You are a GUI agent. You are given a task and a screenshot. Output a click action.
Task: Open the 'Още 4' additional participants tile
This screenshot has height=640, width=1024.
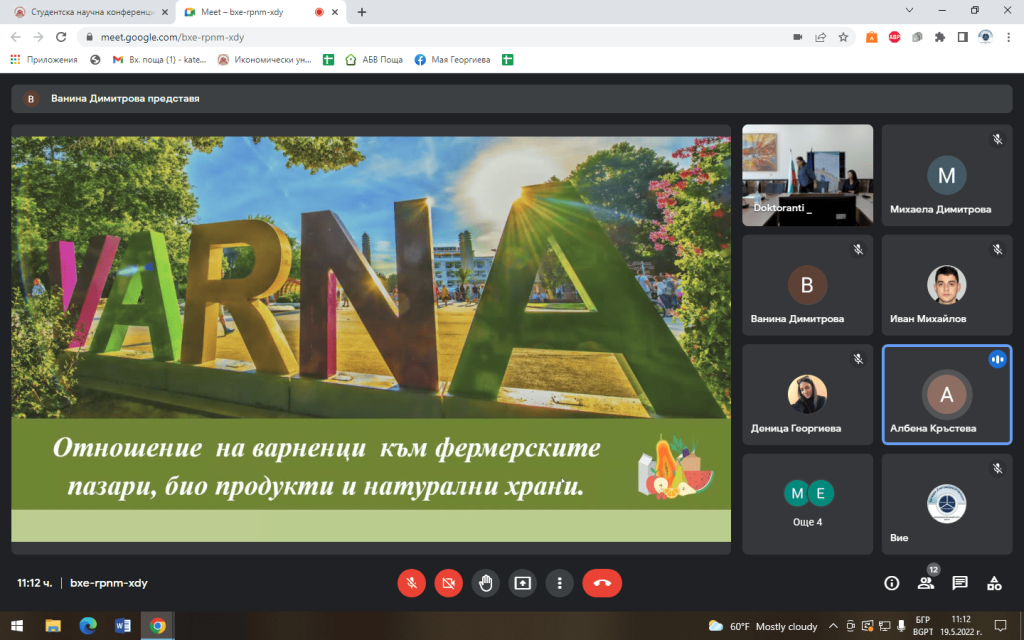click(807, 504)
